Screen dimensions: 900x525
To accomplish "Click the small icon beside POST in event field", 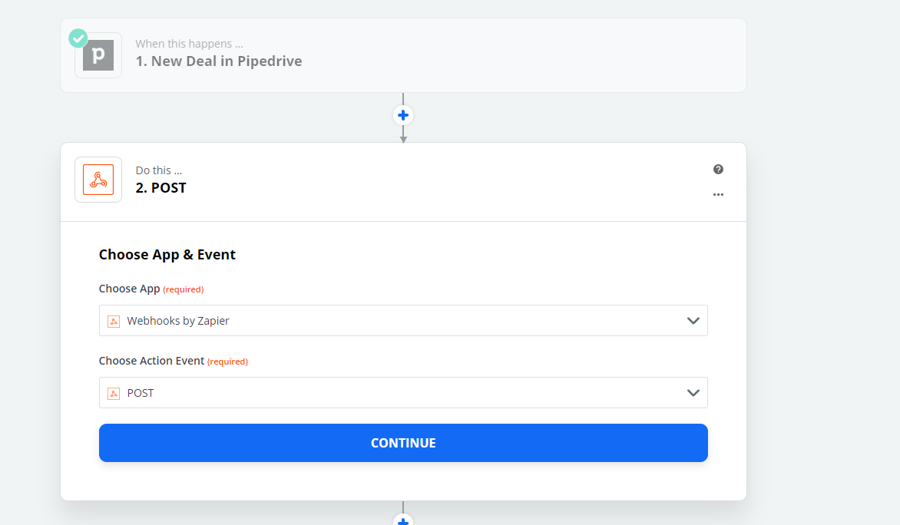I will click(x=114, y=393).
